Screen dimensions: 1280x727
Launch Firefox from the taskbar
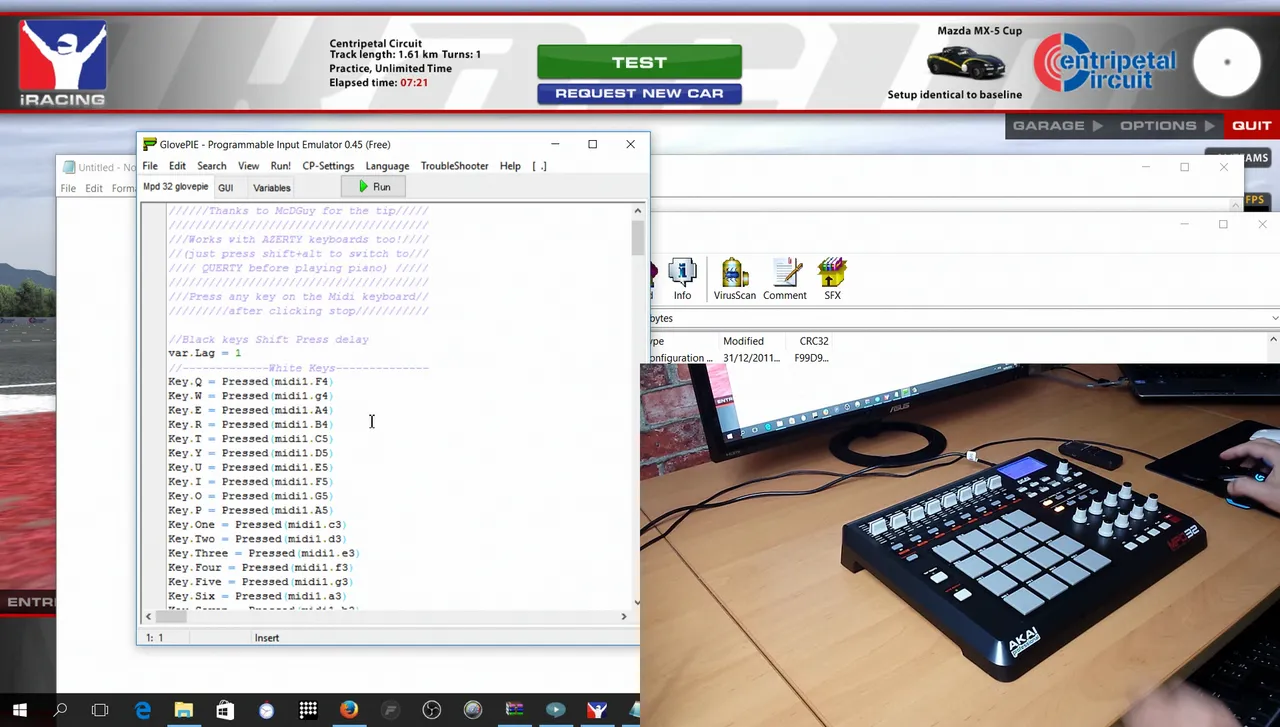tap(349, 710)
